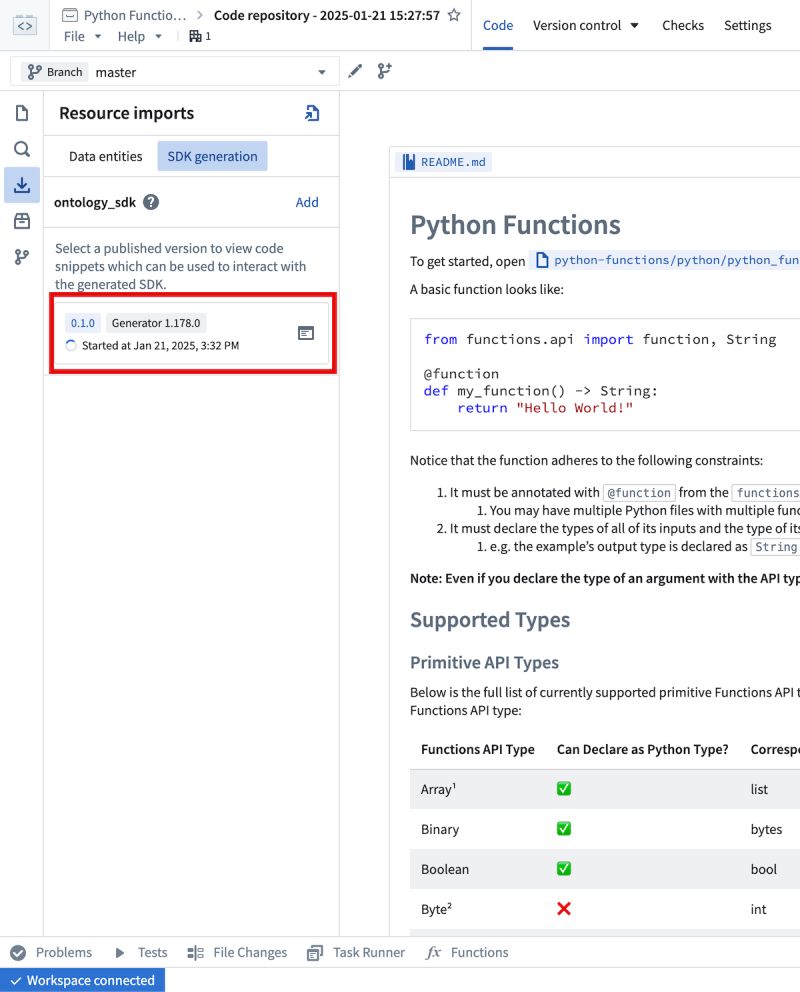
Task: Click the Workspace connected status indicator
Action: 82,981
